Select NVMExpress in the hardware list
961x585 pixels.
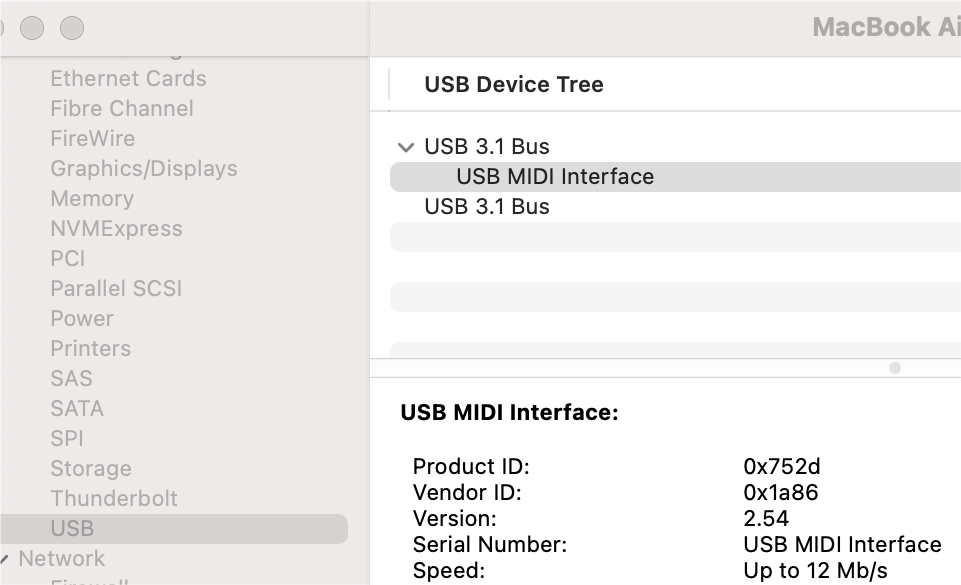(x=116, y=228)
